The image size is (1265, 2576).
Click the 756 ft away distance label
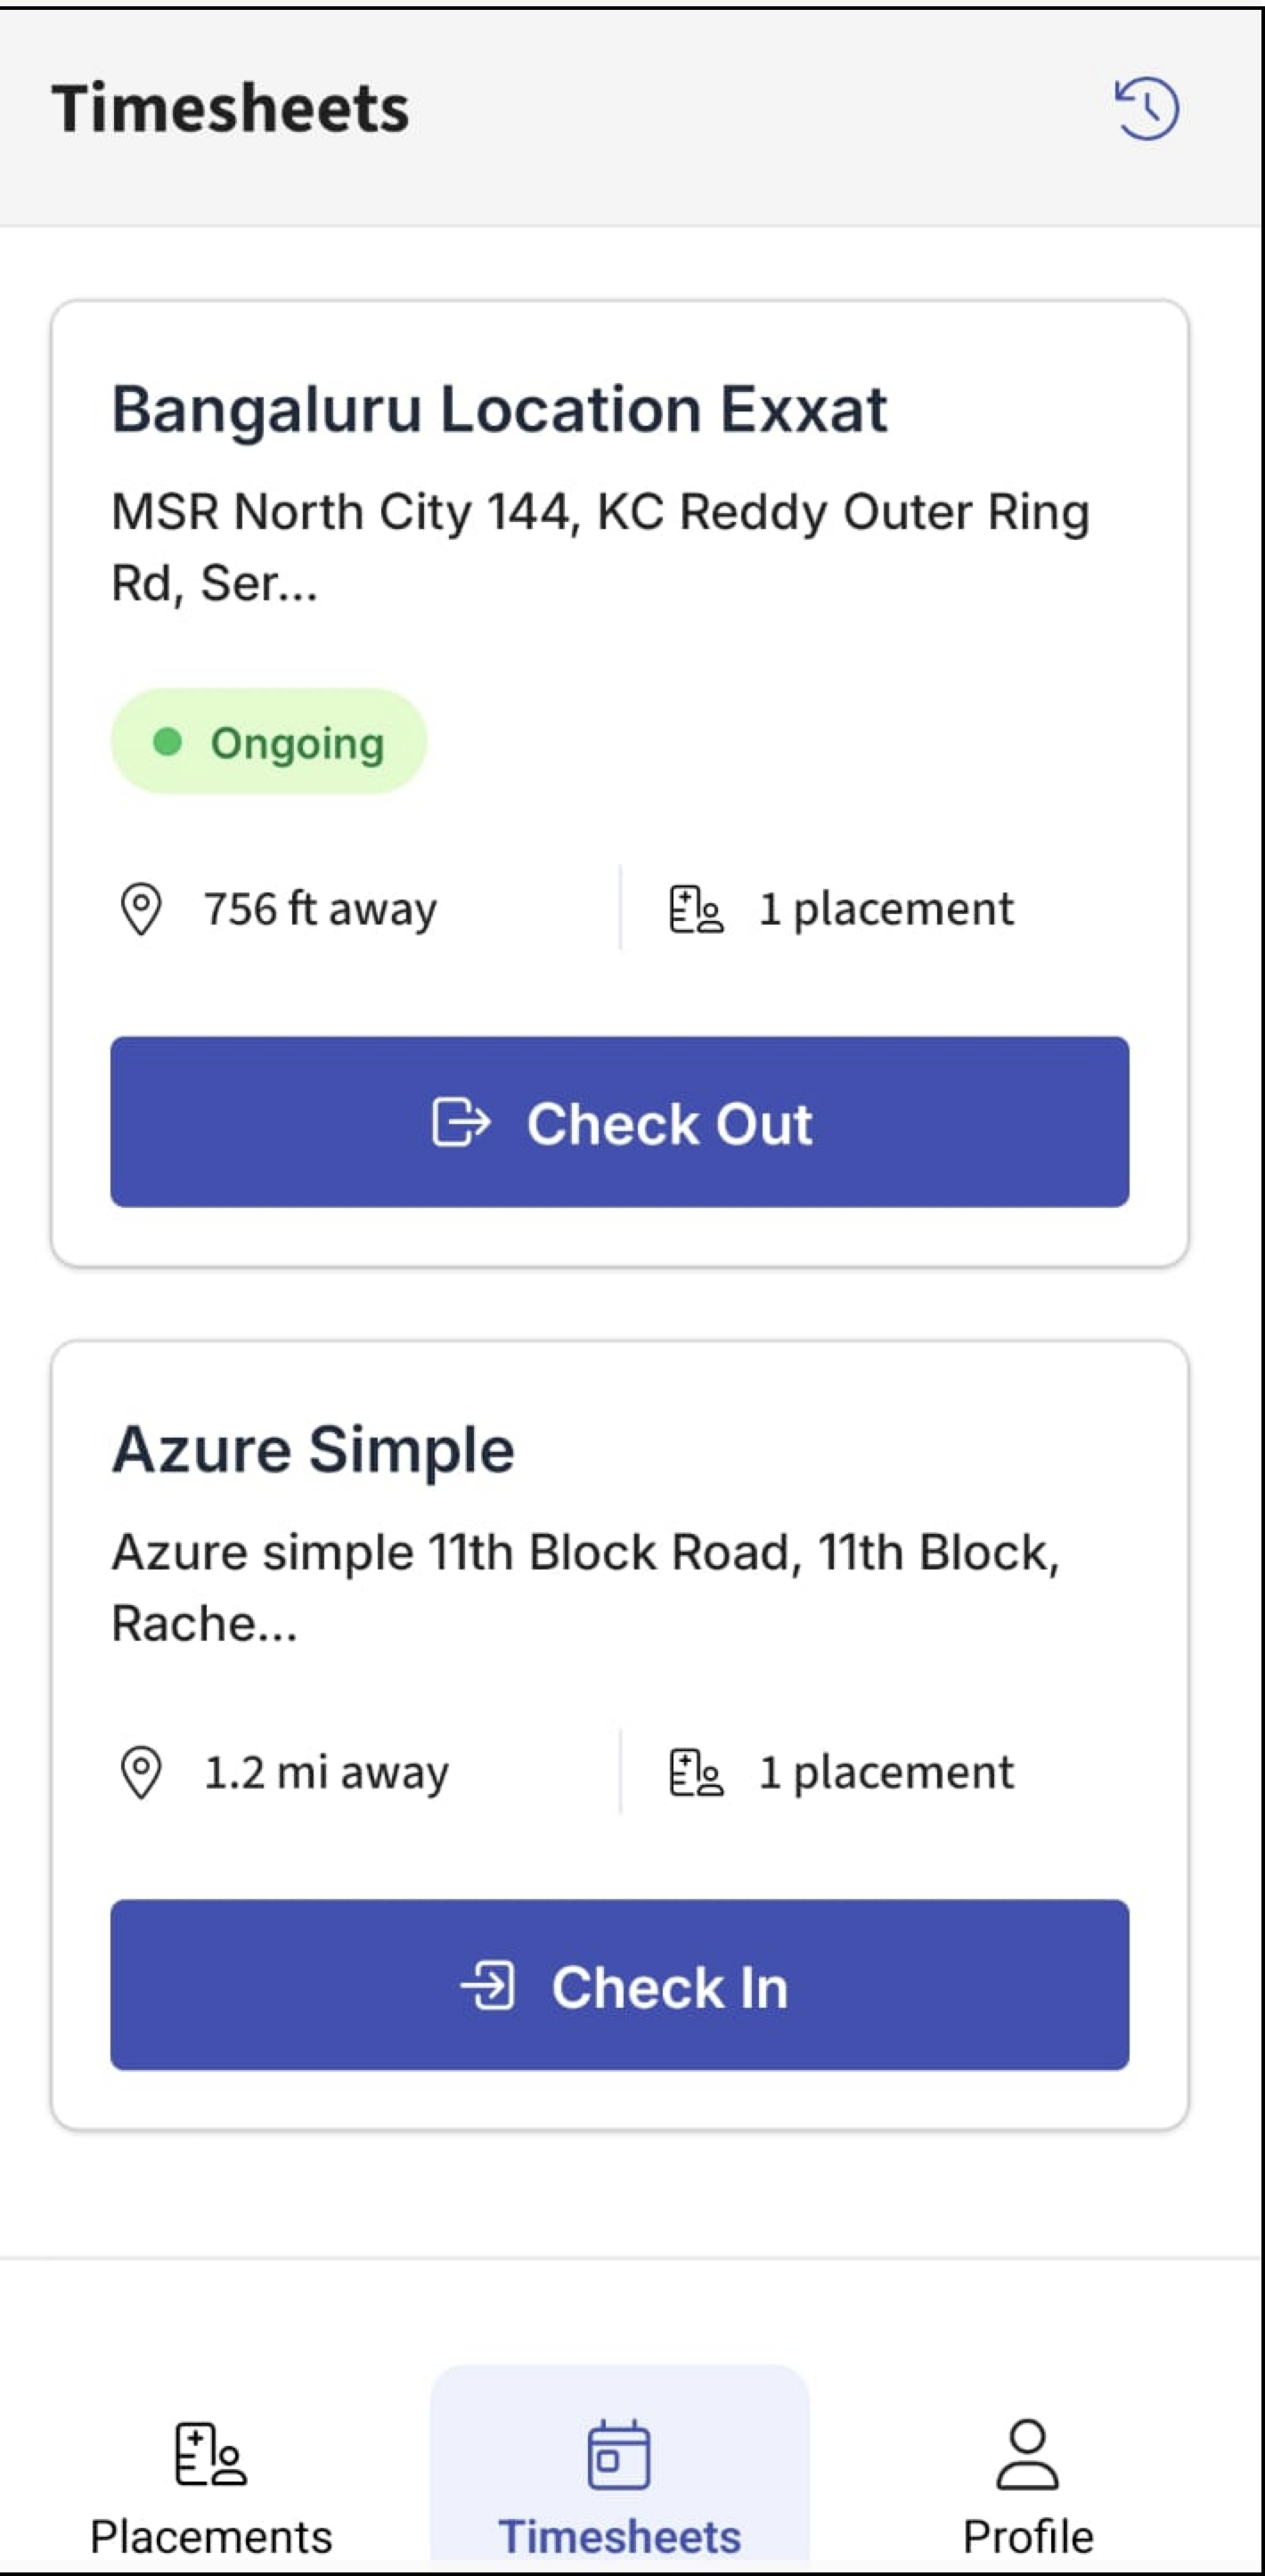320,909
